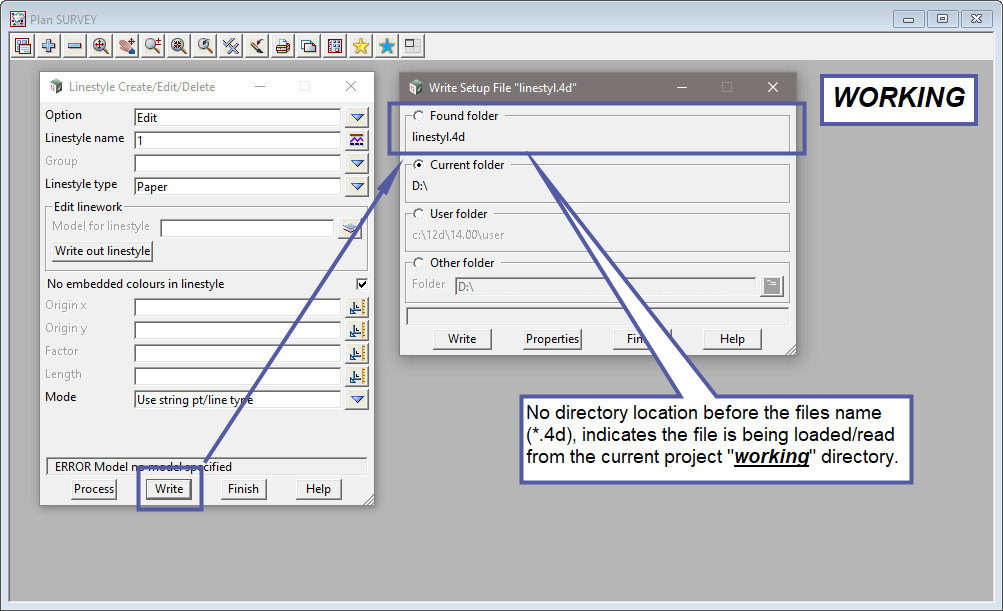Click the Folder path field showing D:\
Screen dimensions: 1003x611
tap(605, 287)
